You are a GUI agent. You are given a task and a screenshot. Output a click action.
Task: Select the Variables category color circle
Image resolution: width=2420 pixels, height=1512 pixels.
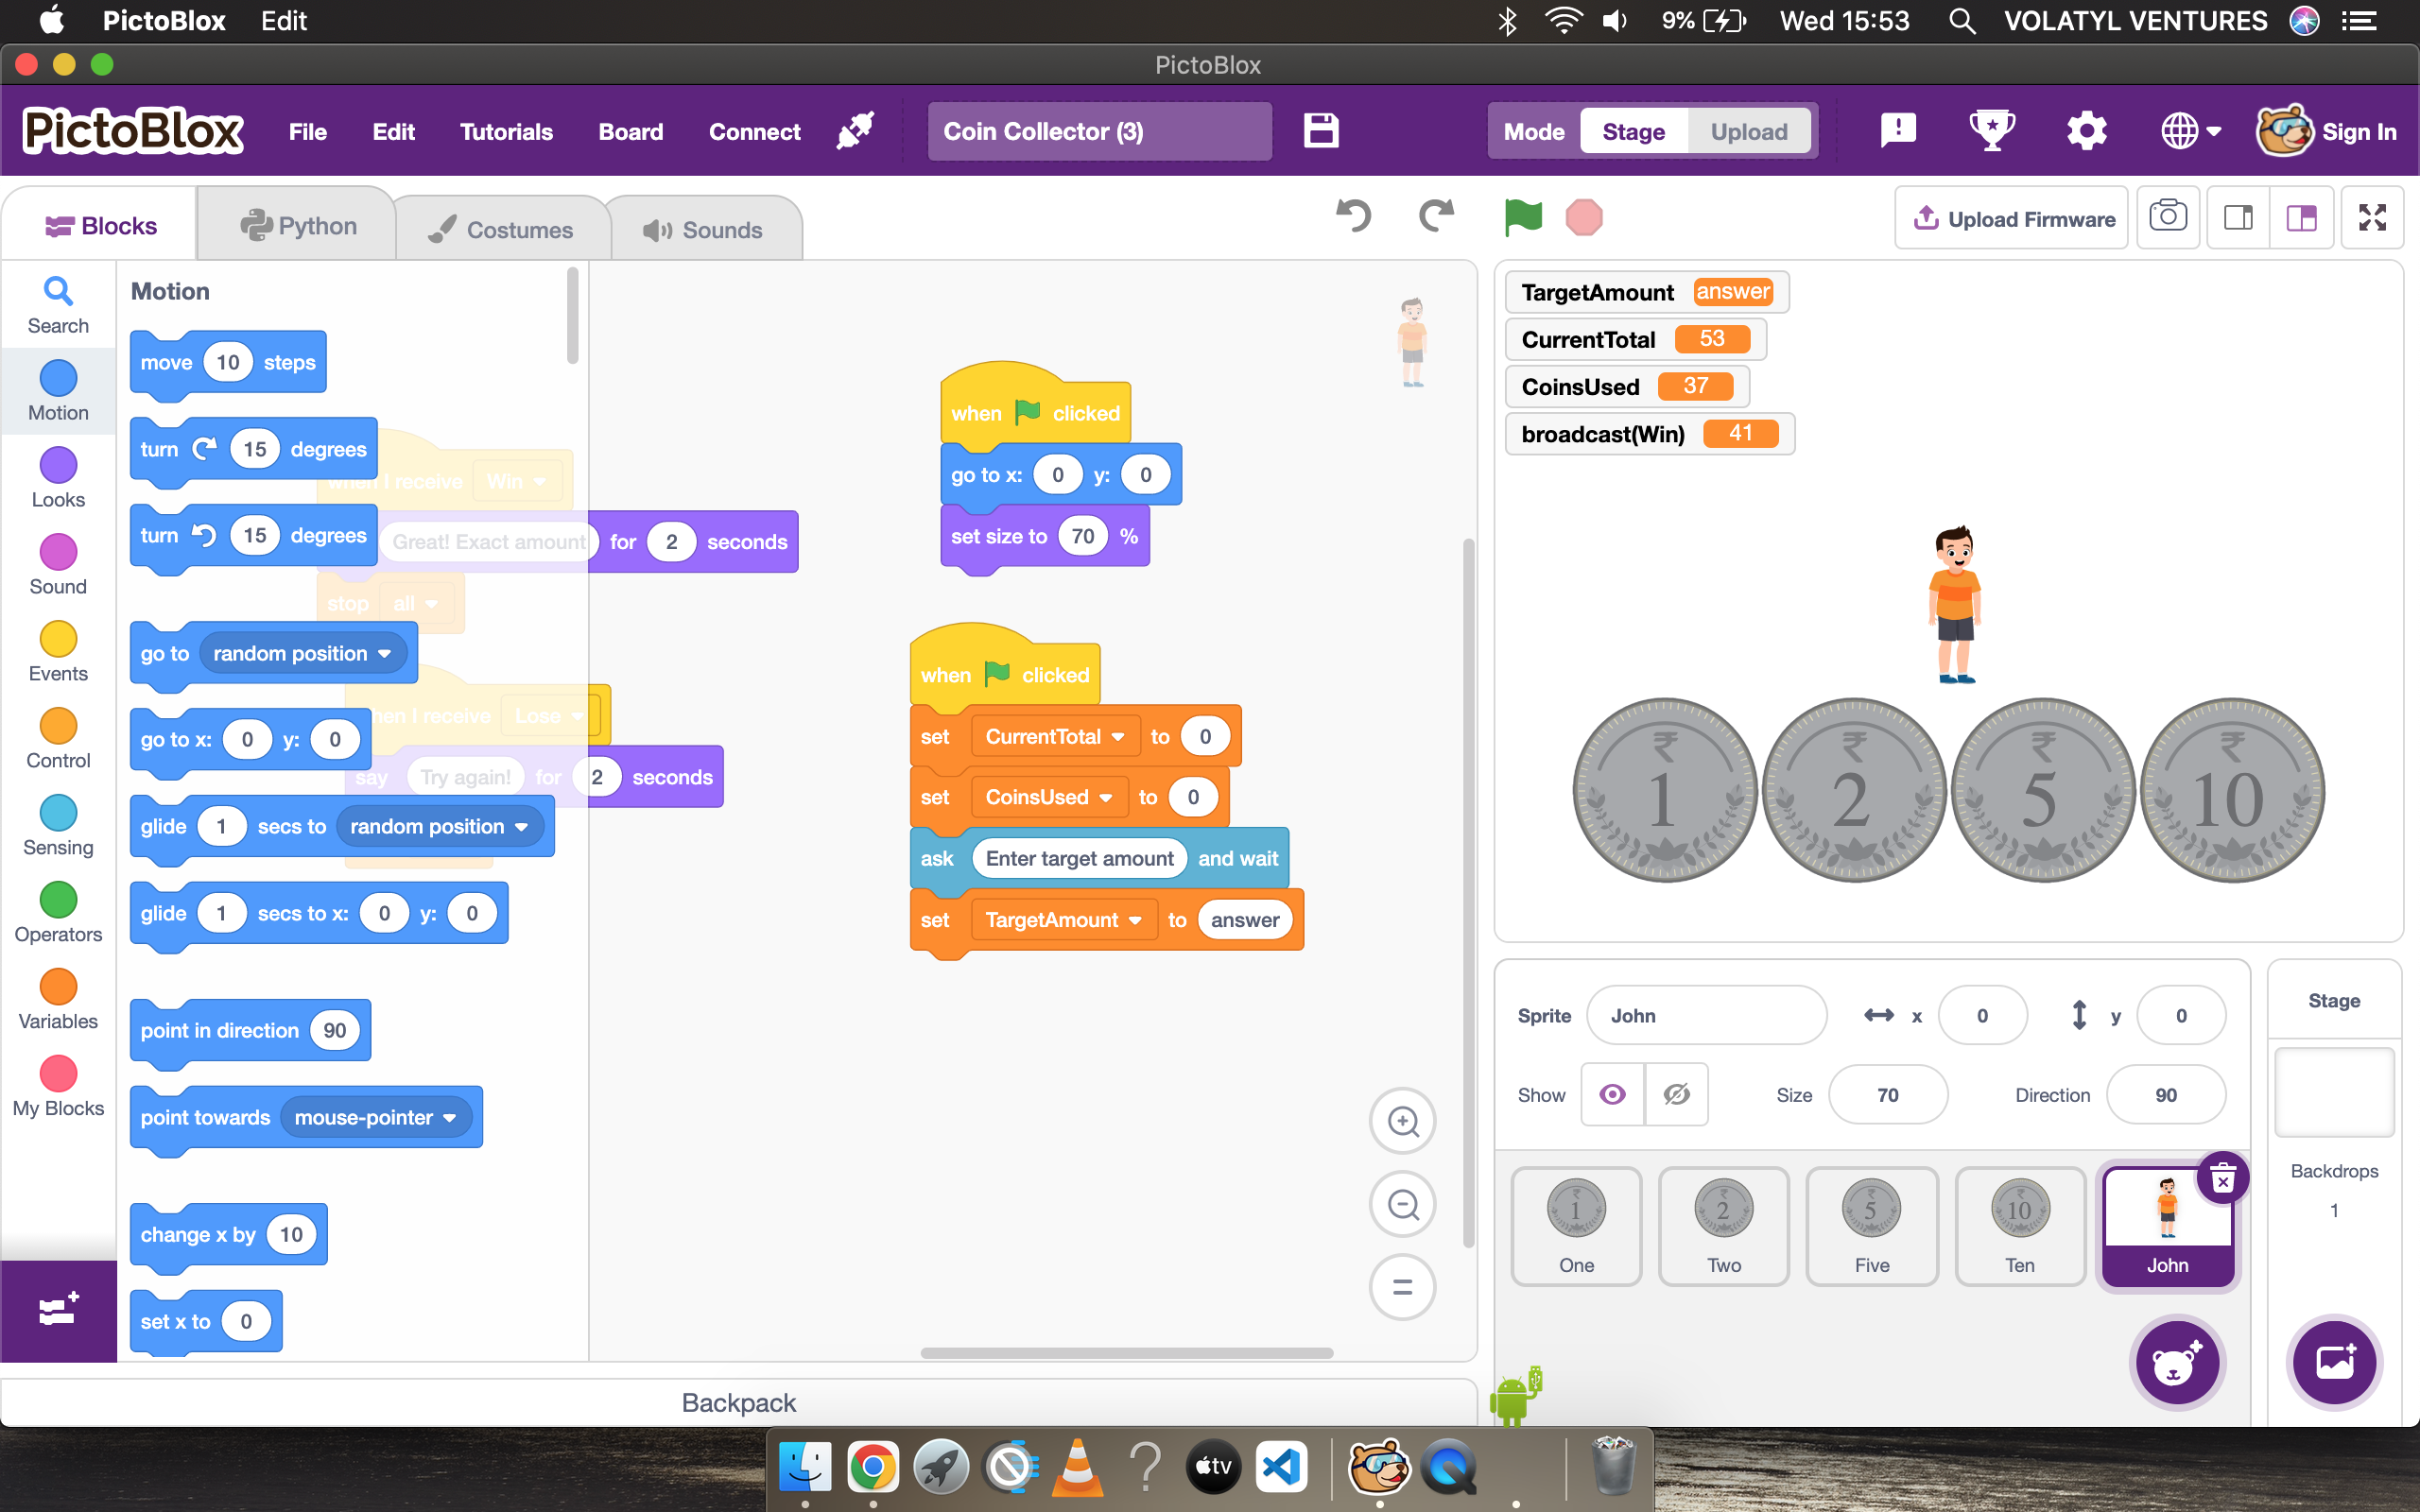[58, 986]
